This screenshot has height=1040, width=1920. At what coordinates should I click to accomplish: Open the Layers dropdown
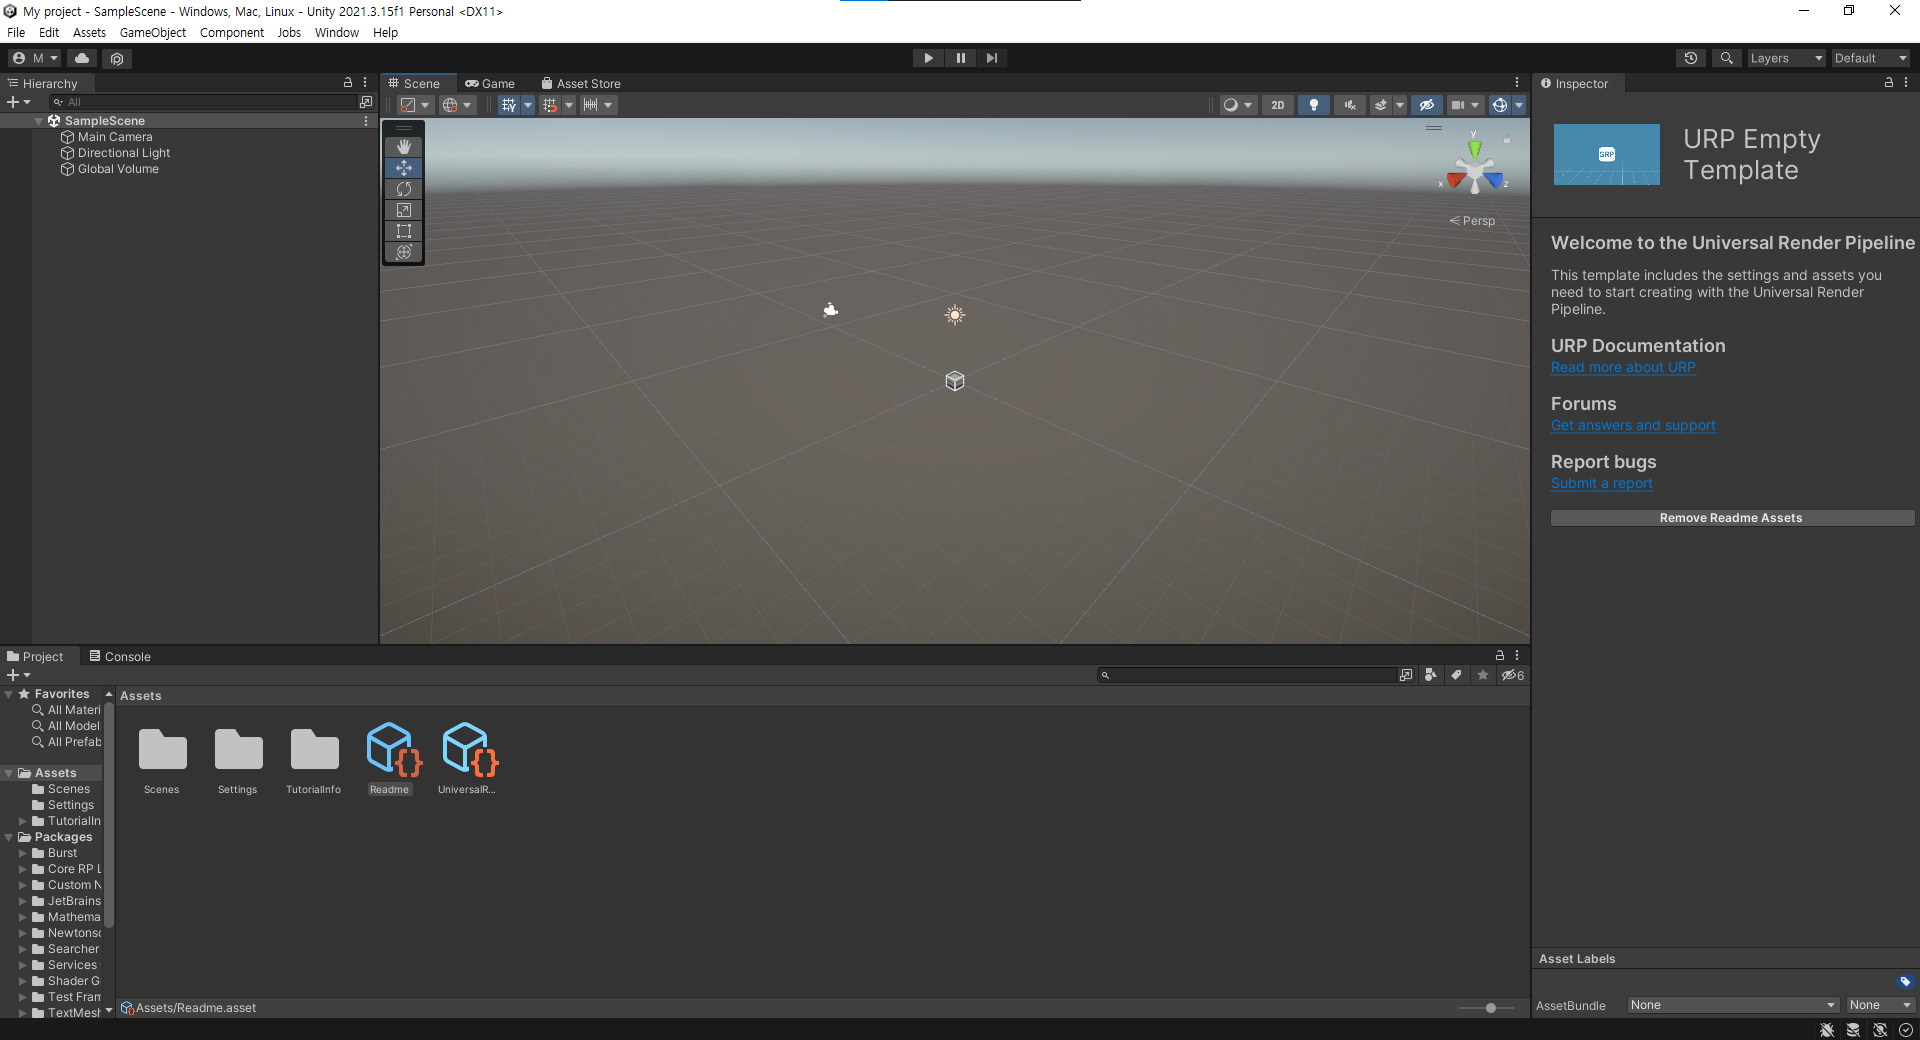click(x=1787, y=58)
